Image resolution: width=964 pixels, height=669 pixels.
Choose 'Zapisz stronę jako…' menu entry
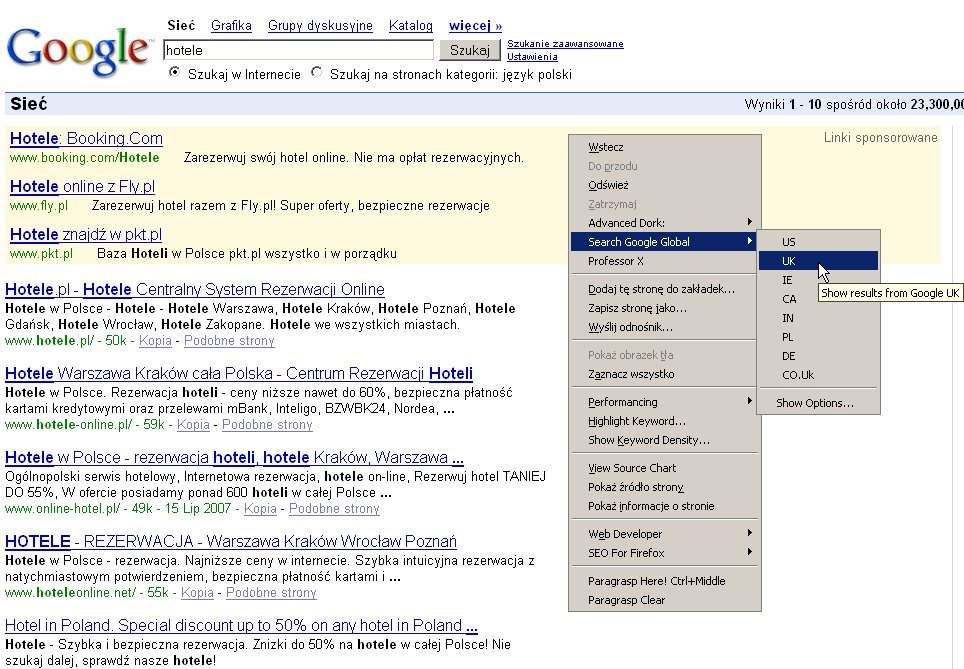click(x=665, y=308)
